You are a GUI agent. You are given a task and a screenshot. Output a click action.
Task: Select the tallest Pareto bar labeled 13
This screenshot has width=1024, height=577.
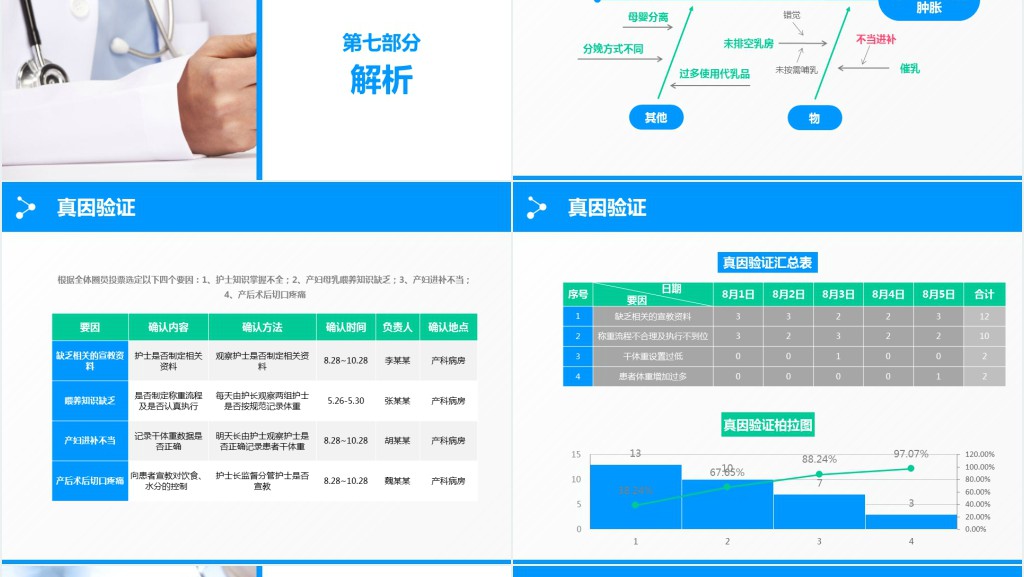(635, 496)
